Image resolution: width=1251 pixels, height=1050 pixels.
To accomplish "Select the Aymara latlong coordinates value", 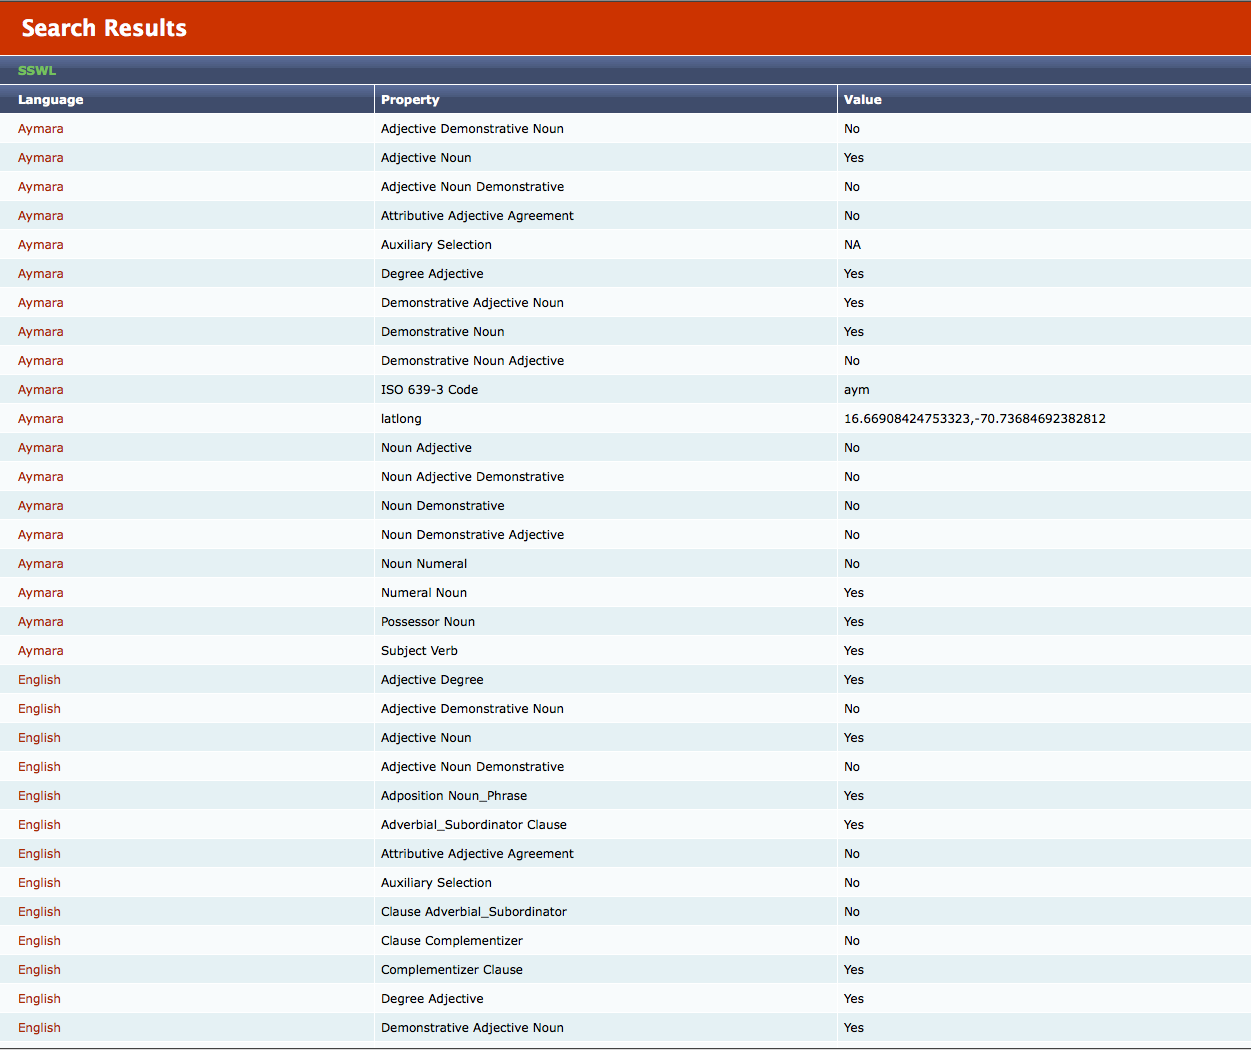I will [974, 419].
